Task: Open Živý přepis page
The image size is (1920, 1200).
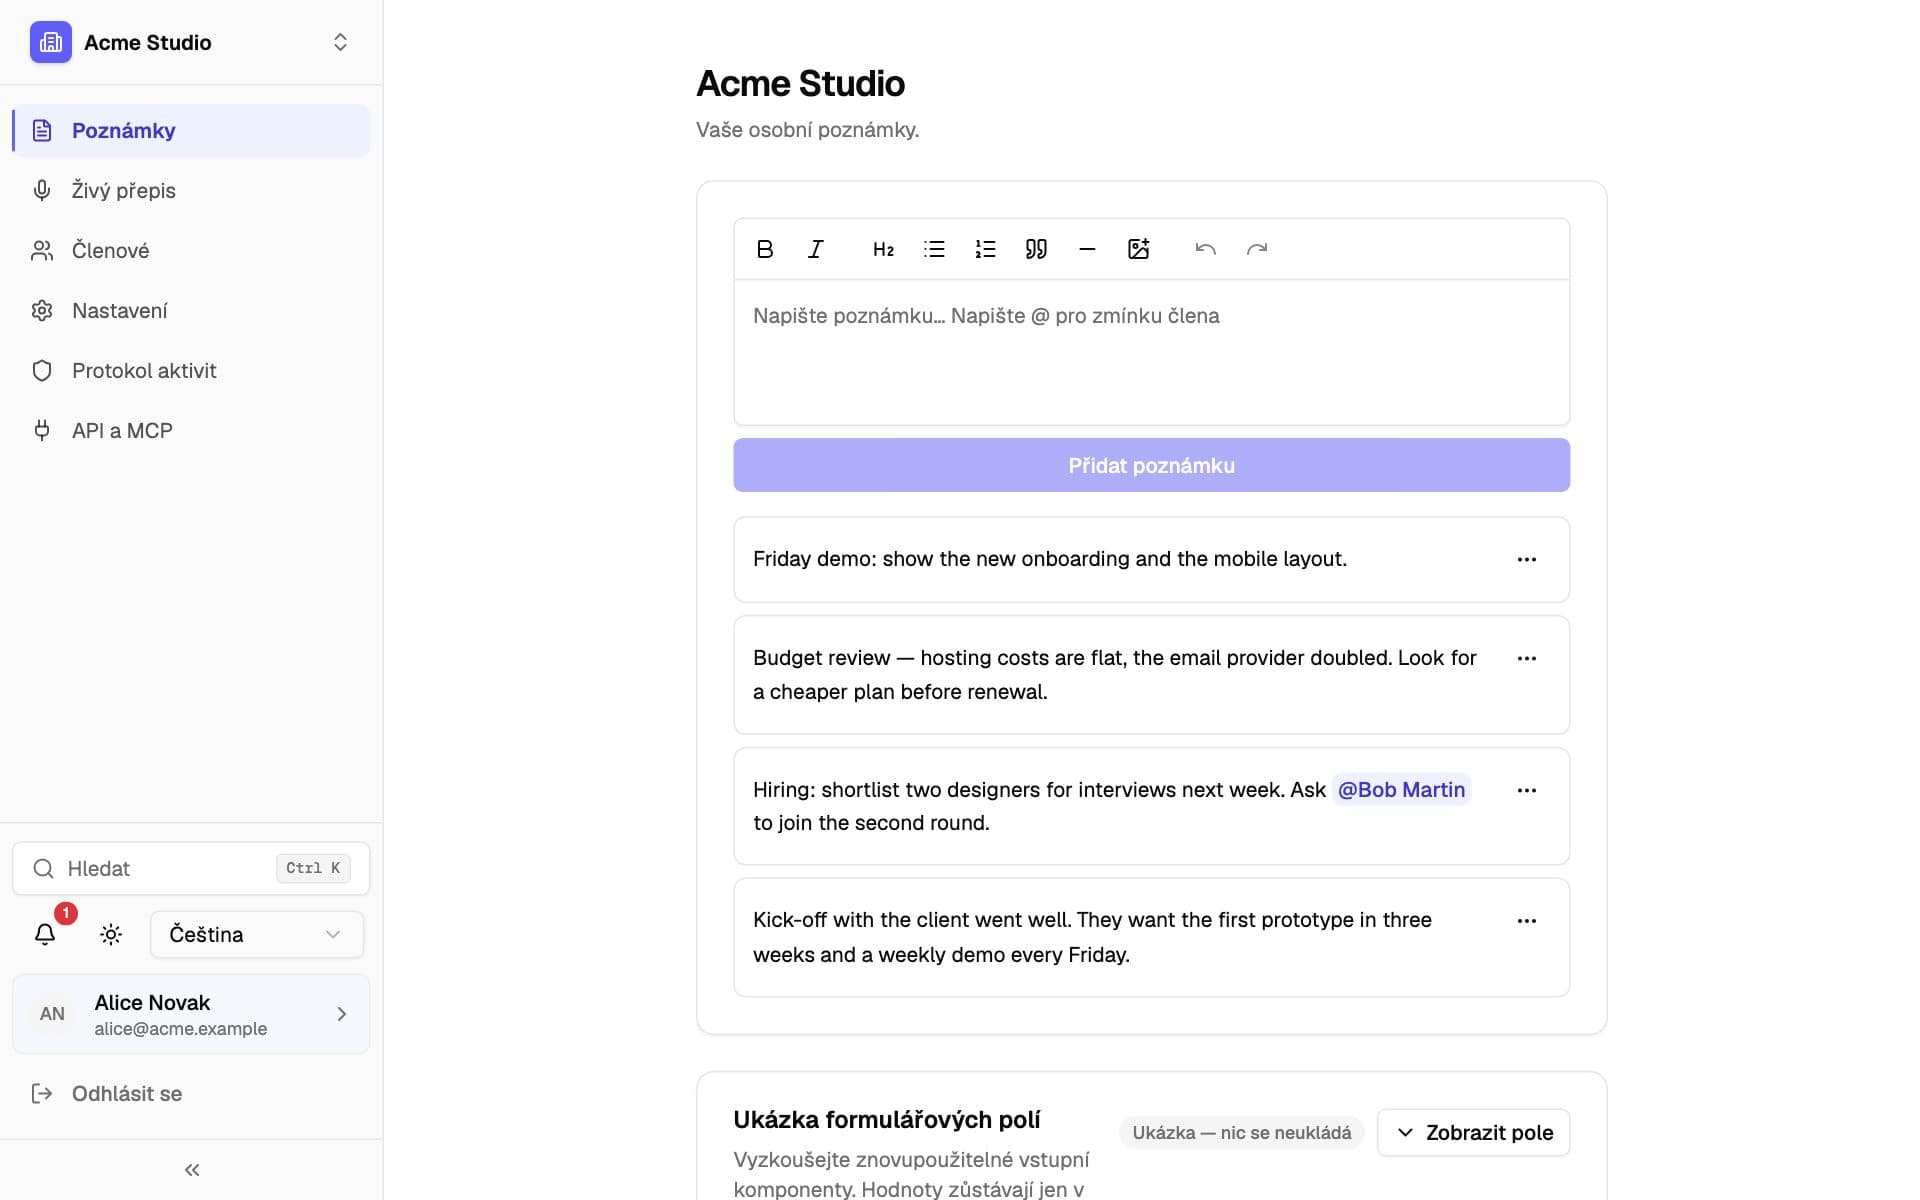Action: coord(191,190)
